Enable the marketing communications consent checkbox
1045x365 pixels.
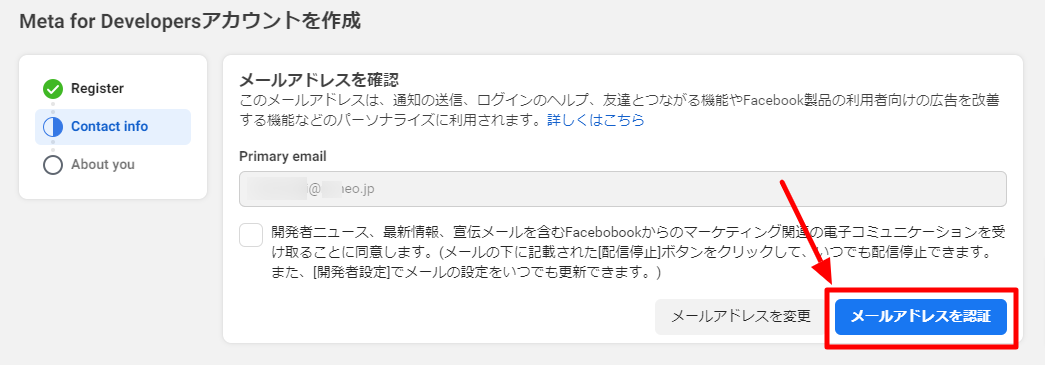tap(251, 235)
